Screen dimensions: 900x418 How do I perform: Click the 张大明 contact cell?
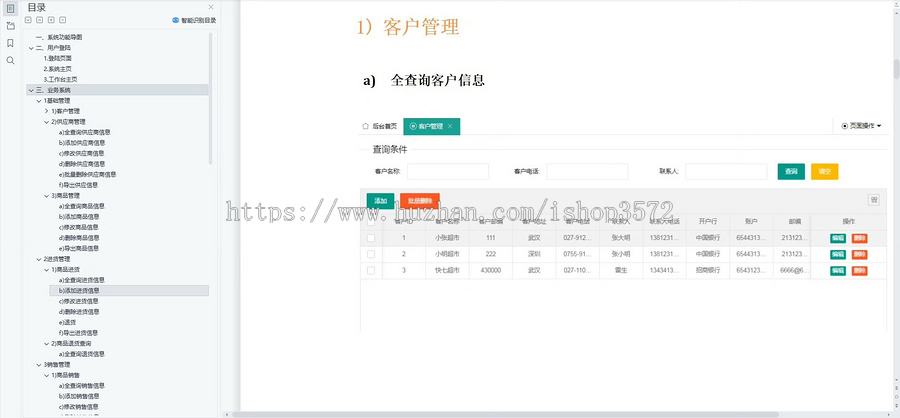(620, 238)
